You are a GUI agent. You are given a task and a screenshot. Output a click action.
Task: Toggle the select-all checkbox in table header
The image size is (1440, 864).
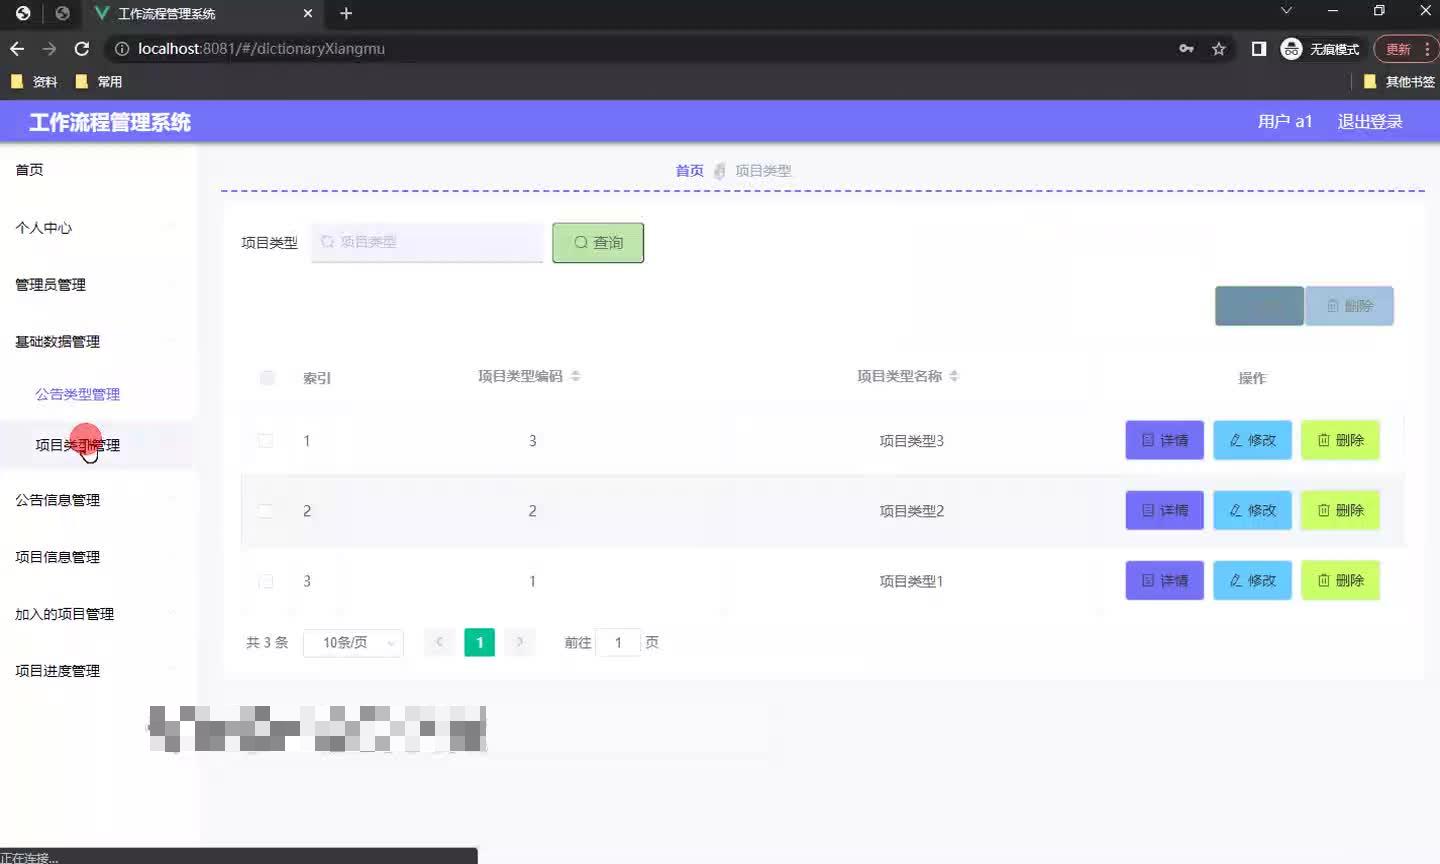267,377
